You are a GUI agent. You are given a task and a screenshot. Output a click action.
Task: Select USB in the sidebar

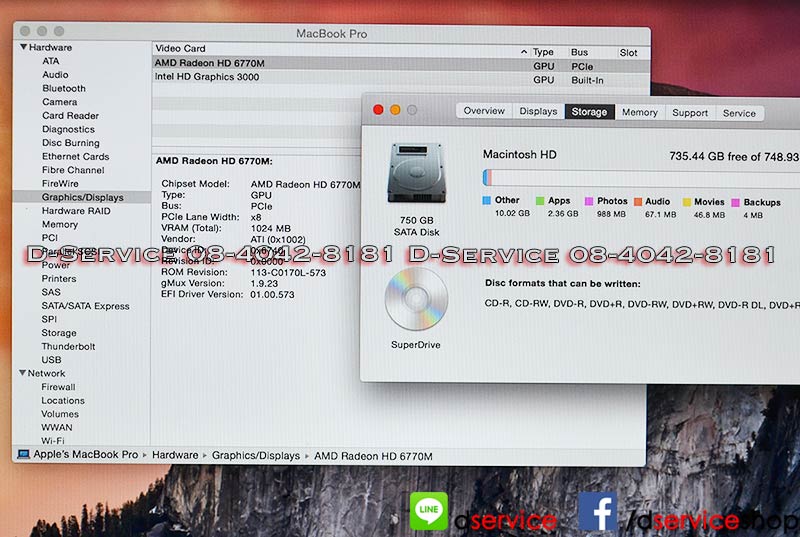point(51,360)
